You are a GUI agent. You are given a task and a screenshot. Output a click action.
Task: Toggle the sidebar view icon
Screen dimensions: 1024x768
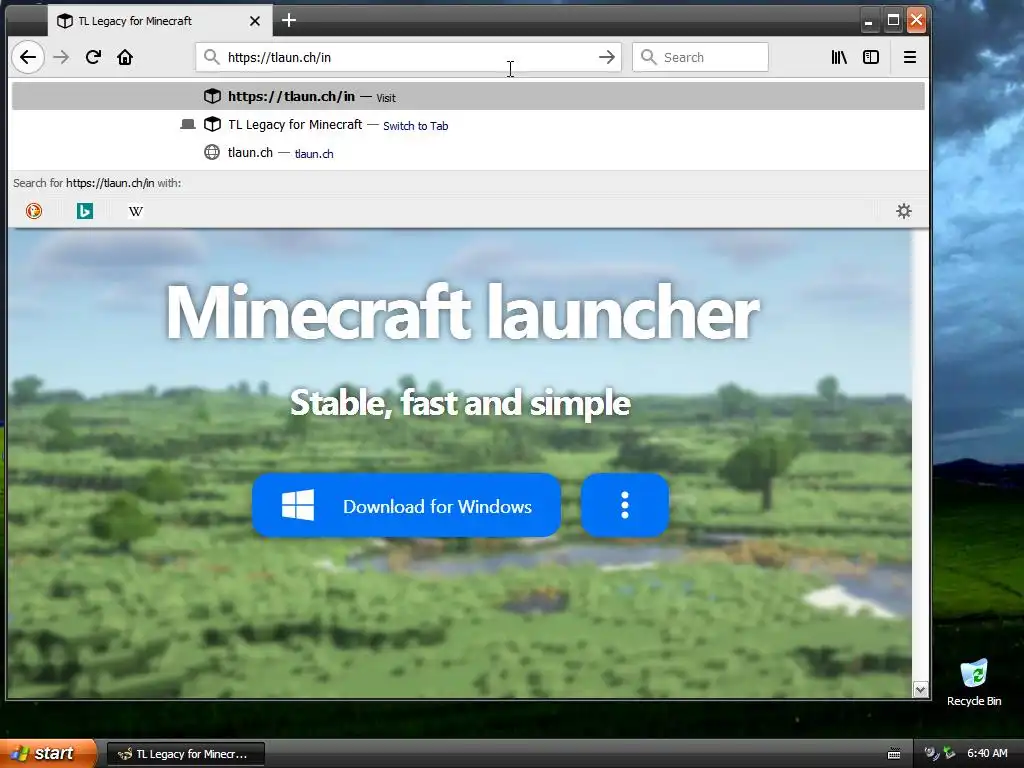(871, 57)
